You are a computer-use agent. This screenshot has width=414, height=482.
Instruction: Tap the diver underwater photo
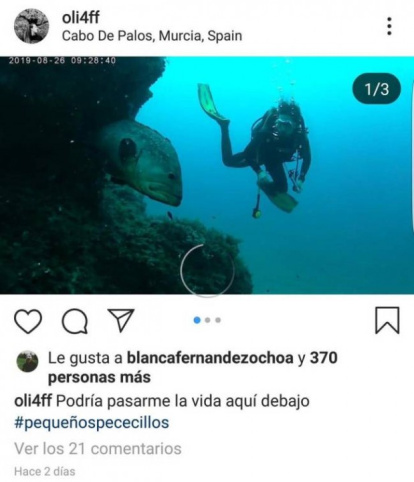[207, 175]
